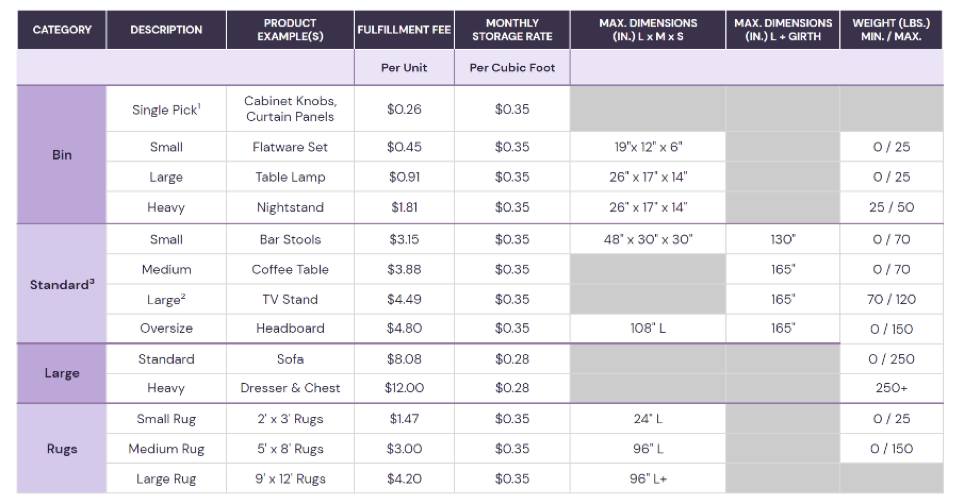Click the WEIGHT (LBS.) MIN./MAX. header
Image resolution: width=964 pixels, height=504 pixels.
tap(890, 30)
